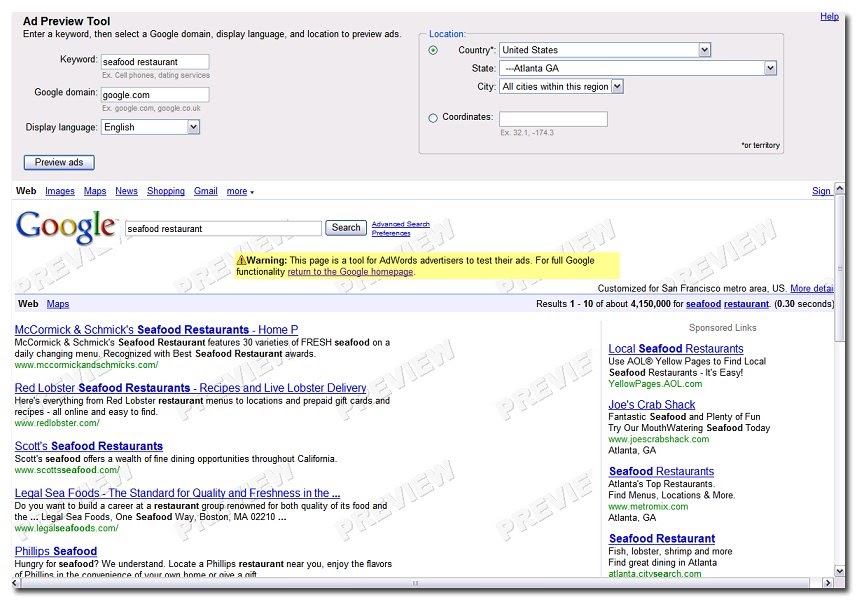This screenshot has width=857, height=600.
Task: Click the 'seafood' definition link in results bar
Action: 703,304
